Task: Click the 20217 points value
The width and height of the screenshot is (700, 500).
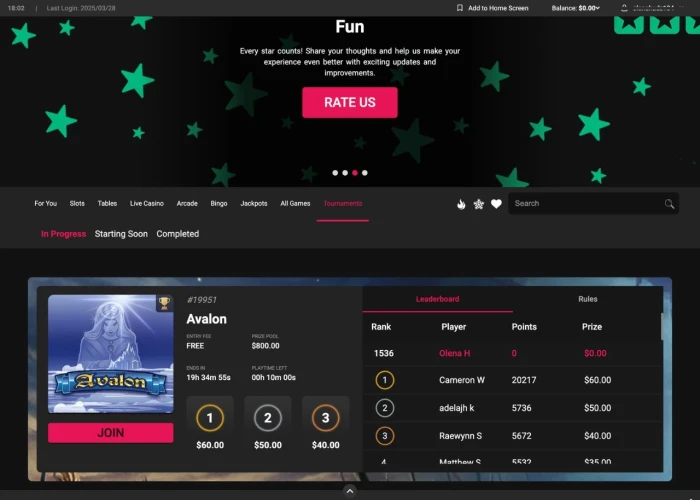Action: click(524, 380)
